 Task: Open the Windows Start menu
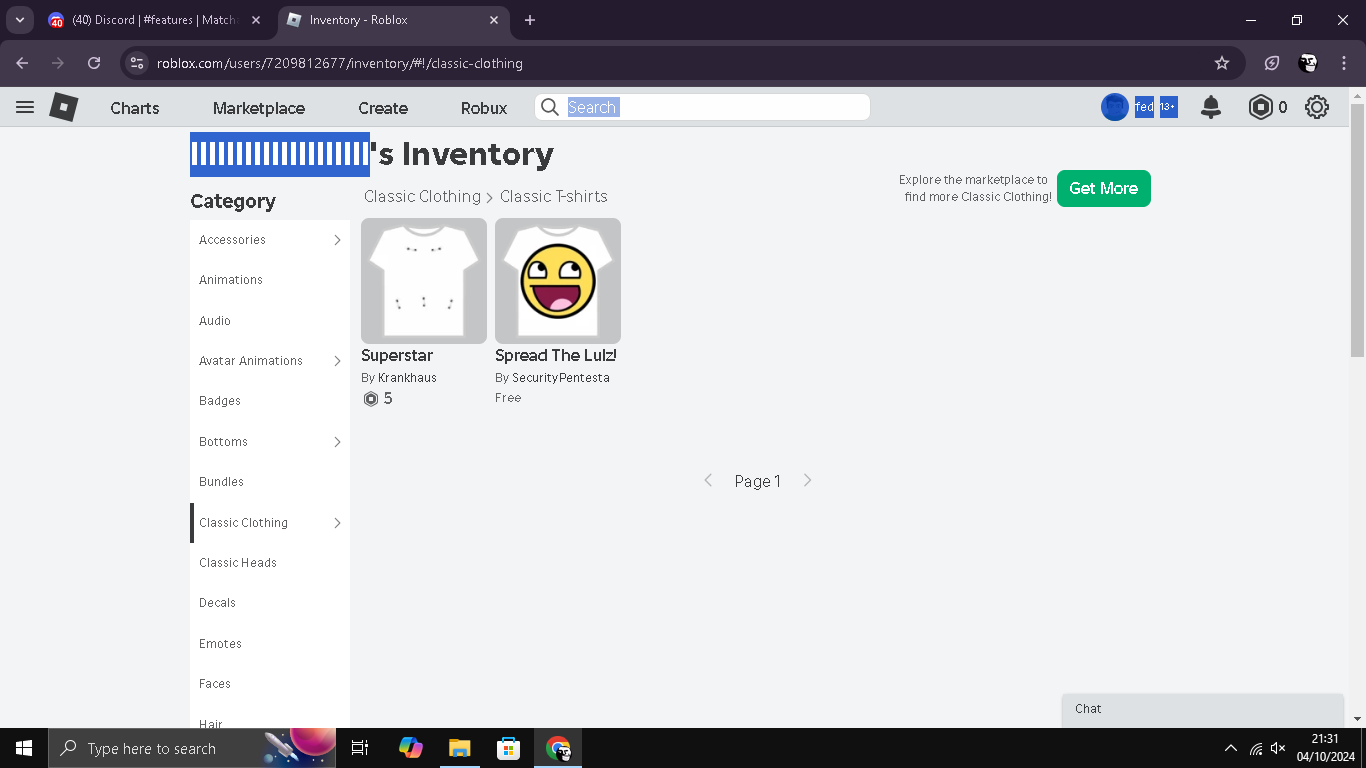point(24,748)
